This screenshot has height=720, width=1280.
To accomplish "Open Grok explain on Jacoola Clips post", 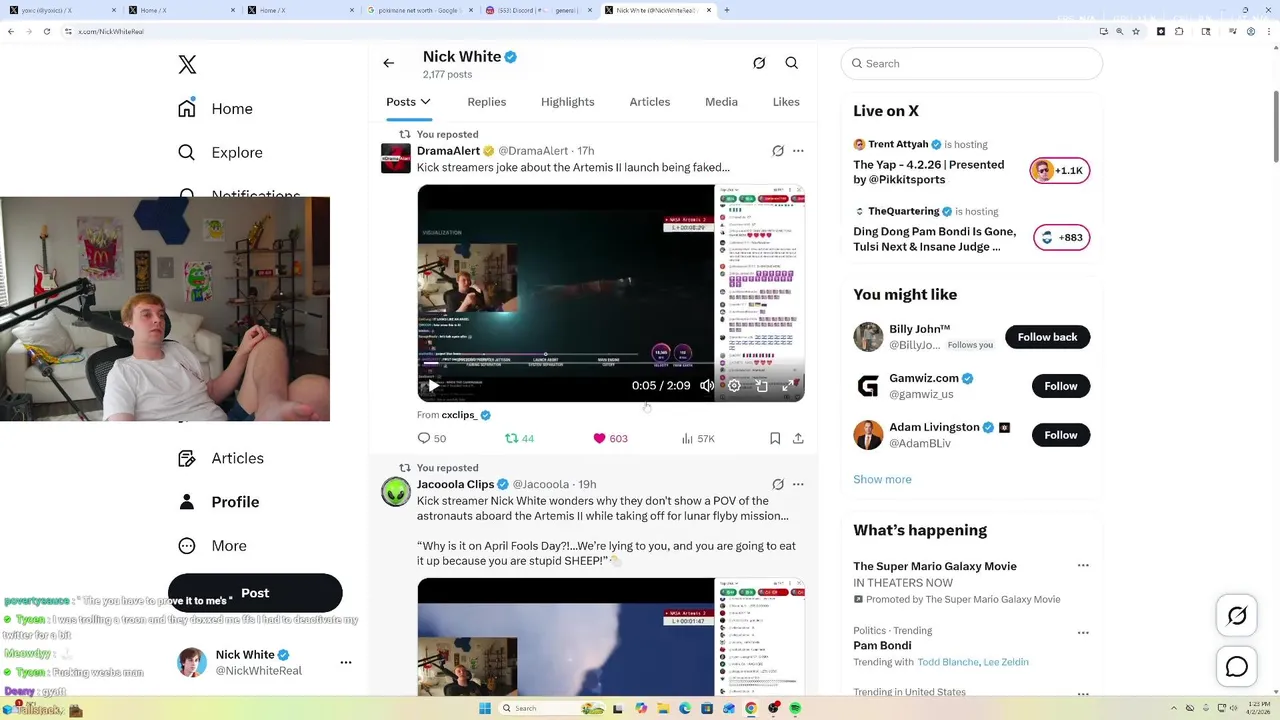I will tap(778, 484).
